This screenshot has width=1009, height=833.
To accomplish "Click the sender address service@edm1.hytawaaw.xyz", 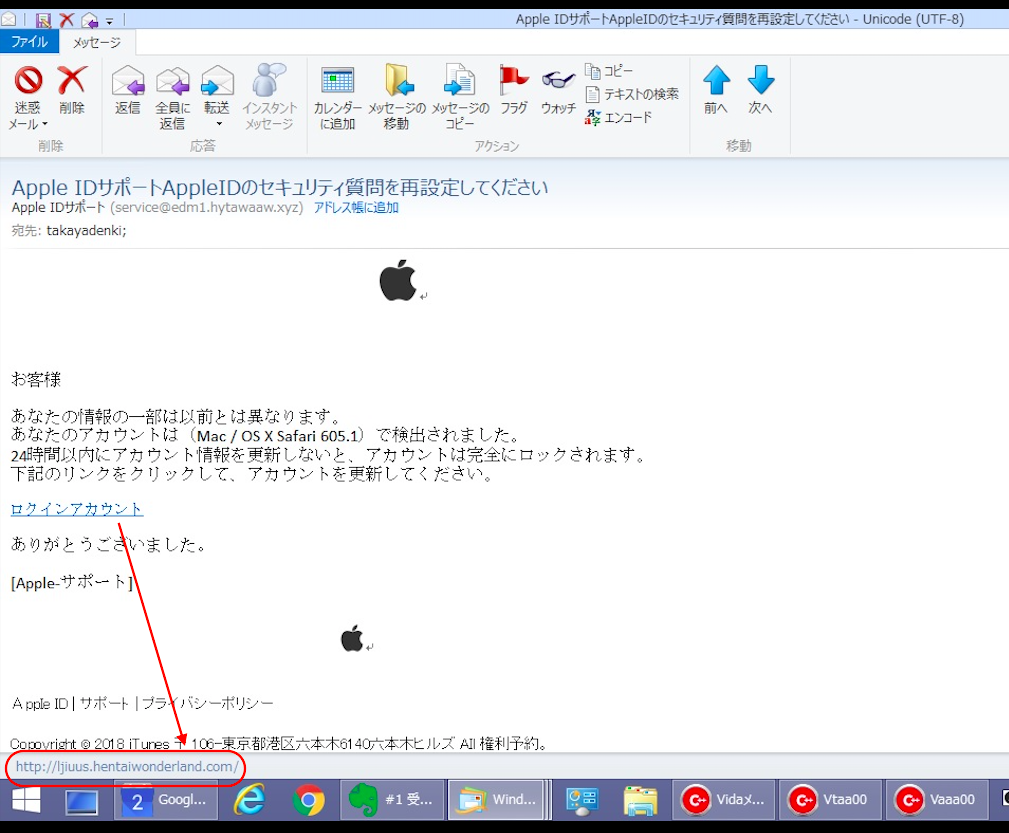I will [x=207, y=207].
